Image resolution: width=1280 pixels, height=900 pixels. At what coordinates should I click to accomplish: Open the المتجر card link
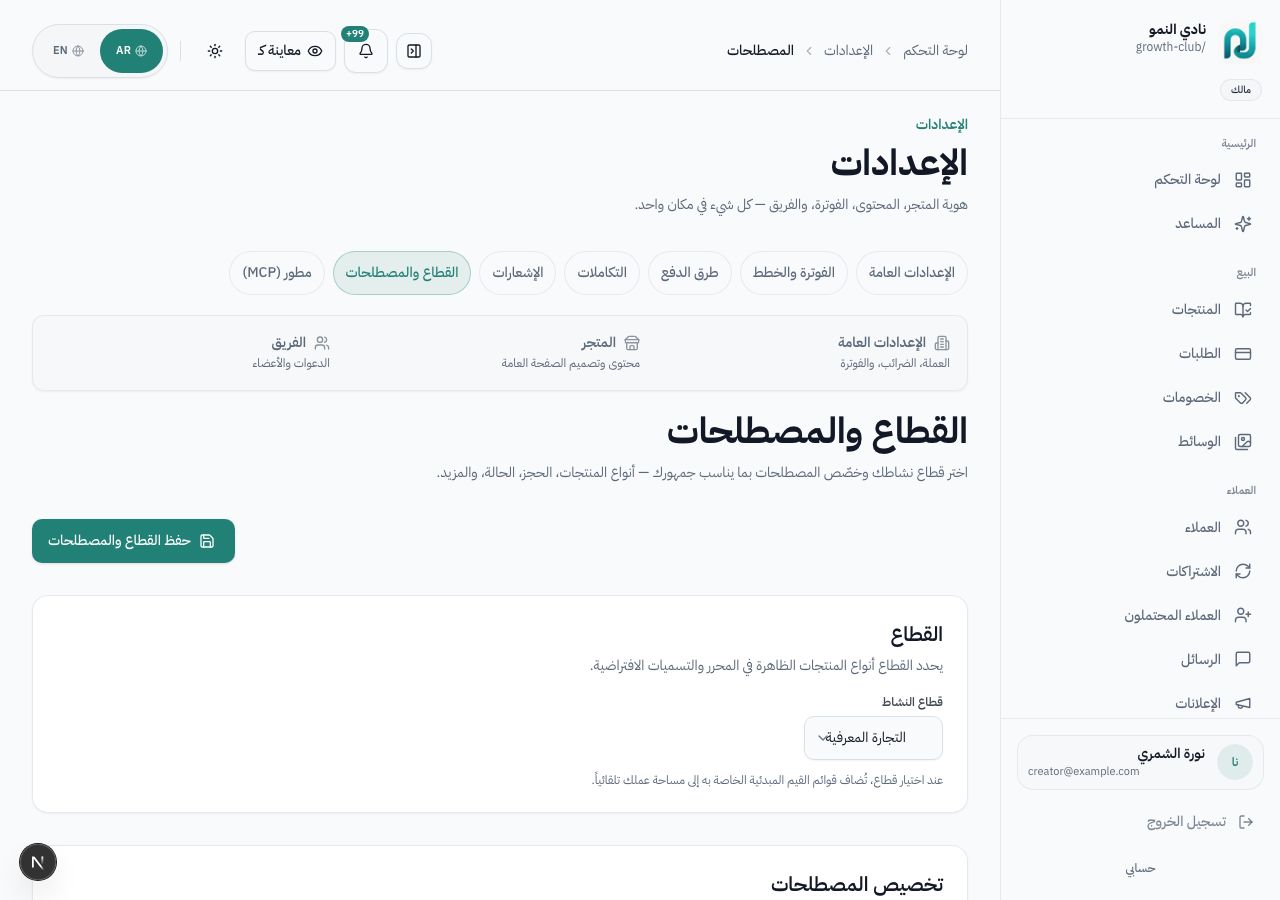[x=571, y=353]
